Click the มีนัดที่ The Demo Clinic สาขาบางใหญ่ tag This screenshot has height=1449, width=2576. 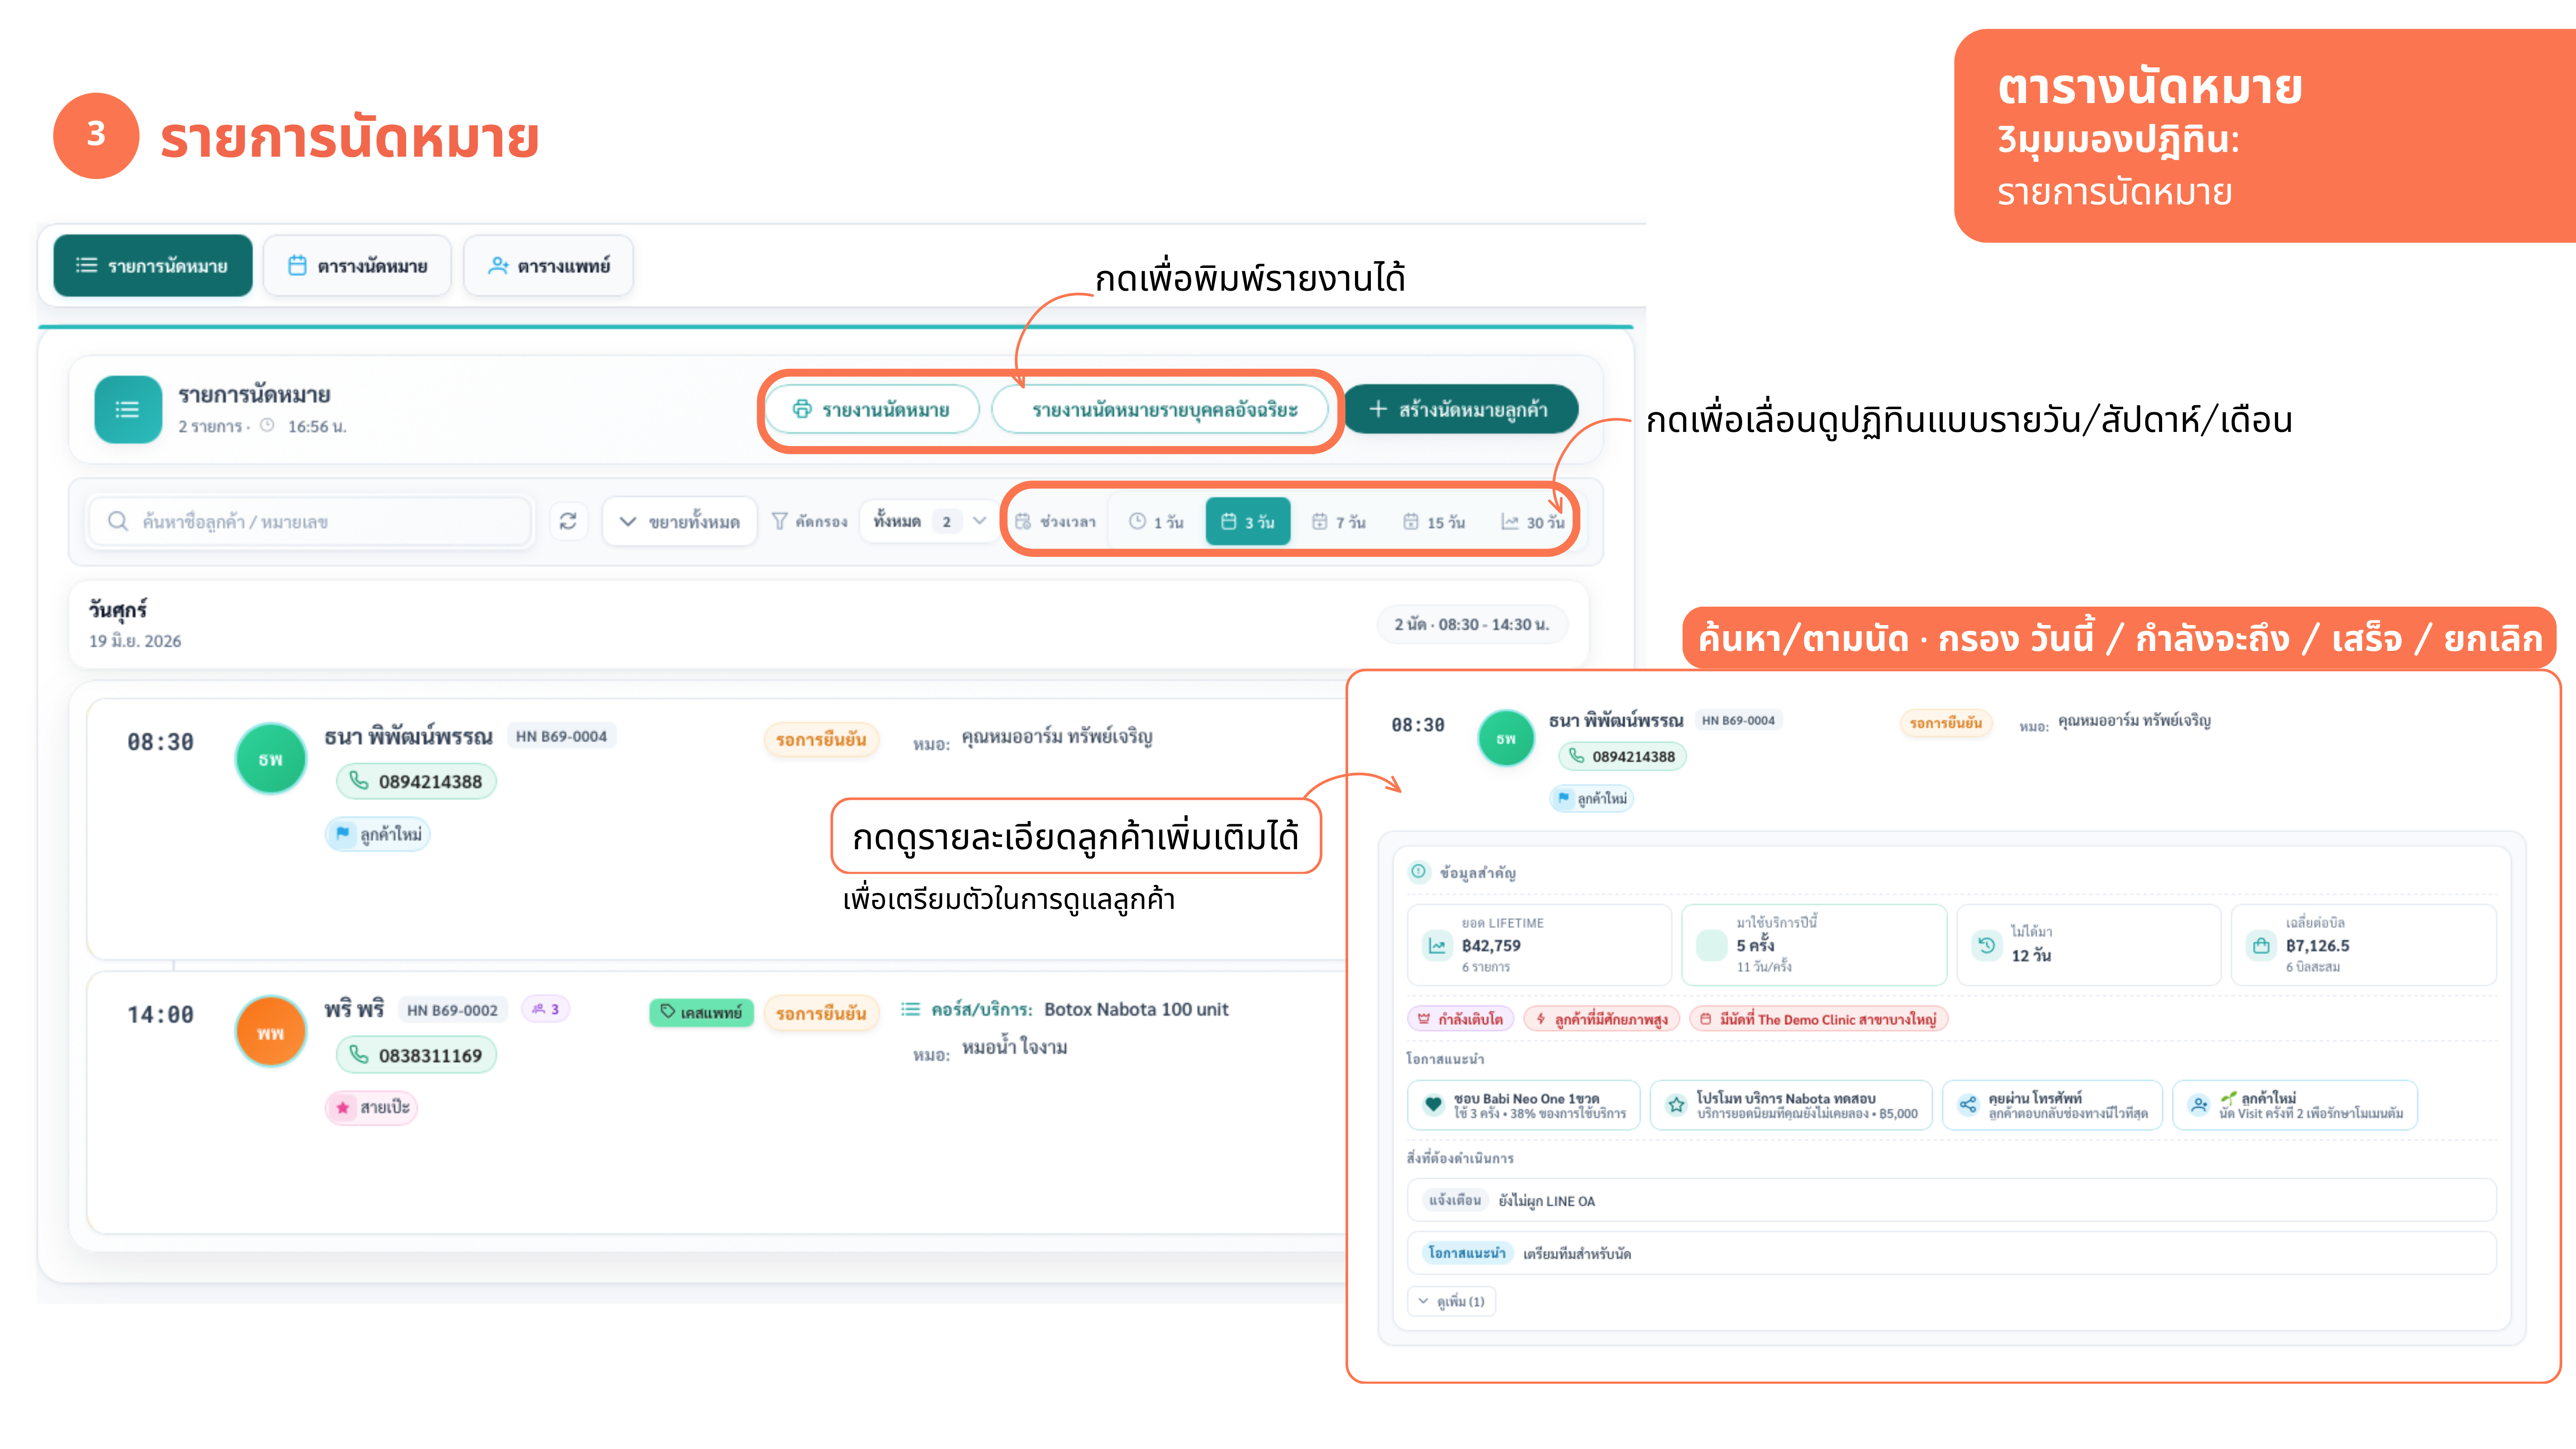[x=1819, y=1019]
